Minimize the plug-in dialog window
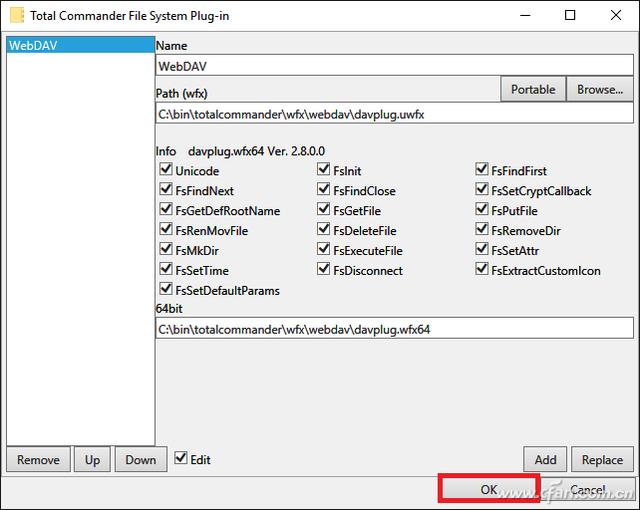The width and height of the screenshot is (640, 510). [525, 16]
